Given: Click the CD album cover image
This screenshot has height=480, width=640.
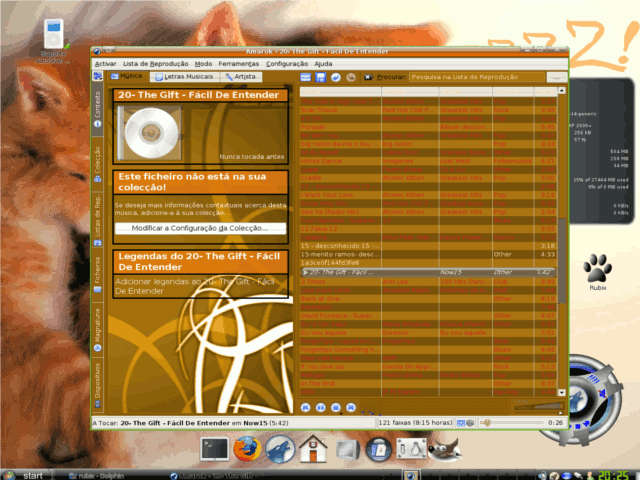Looking at the screenshot, I should tap(149, 133).
